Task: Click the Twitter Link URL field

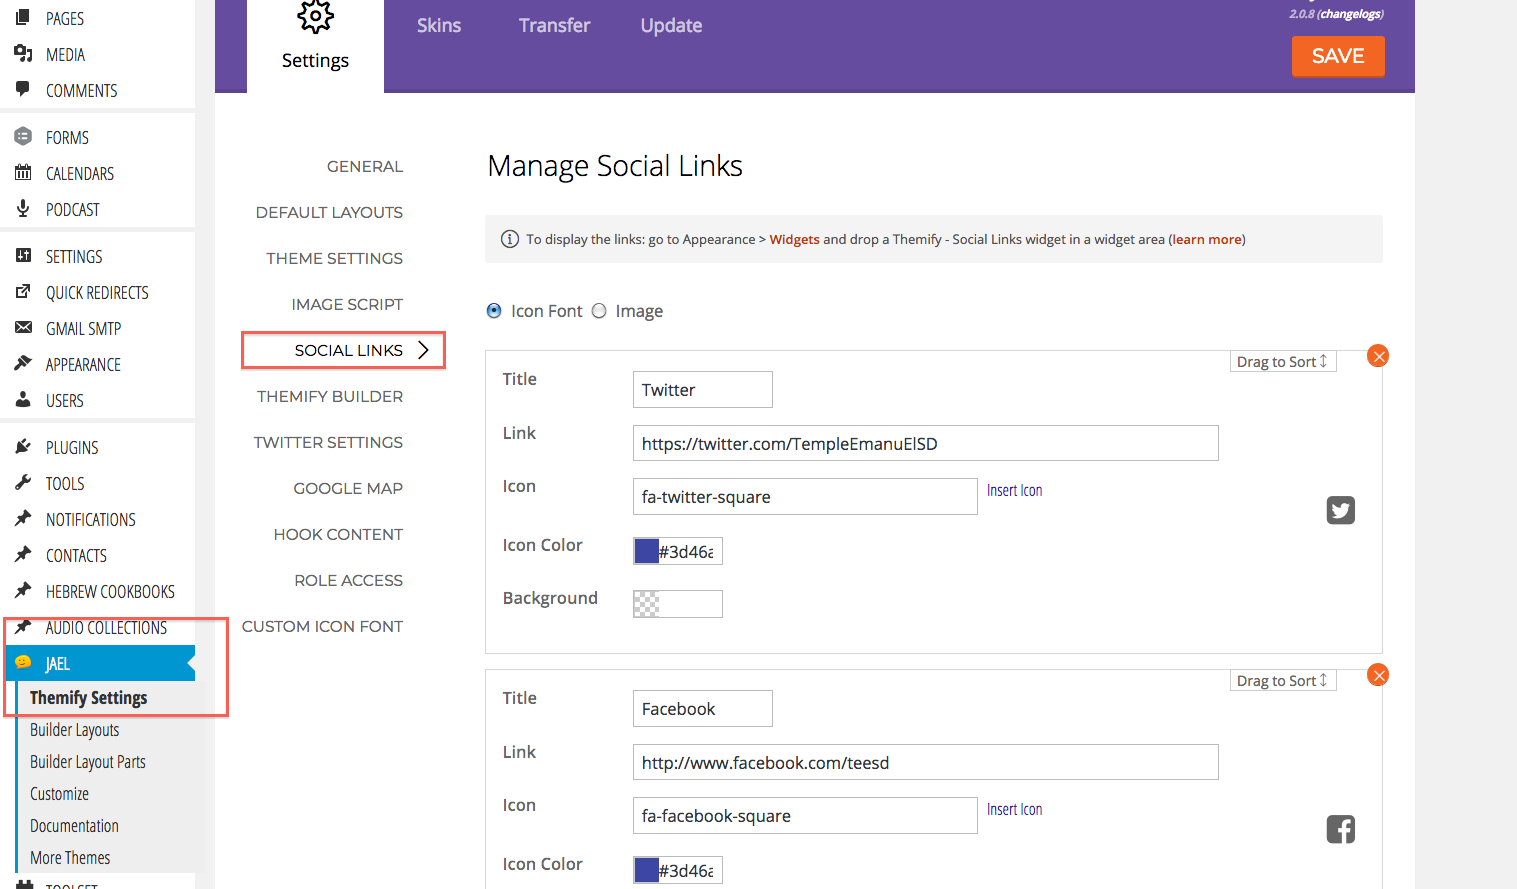Action: [925, 444]
